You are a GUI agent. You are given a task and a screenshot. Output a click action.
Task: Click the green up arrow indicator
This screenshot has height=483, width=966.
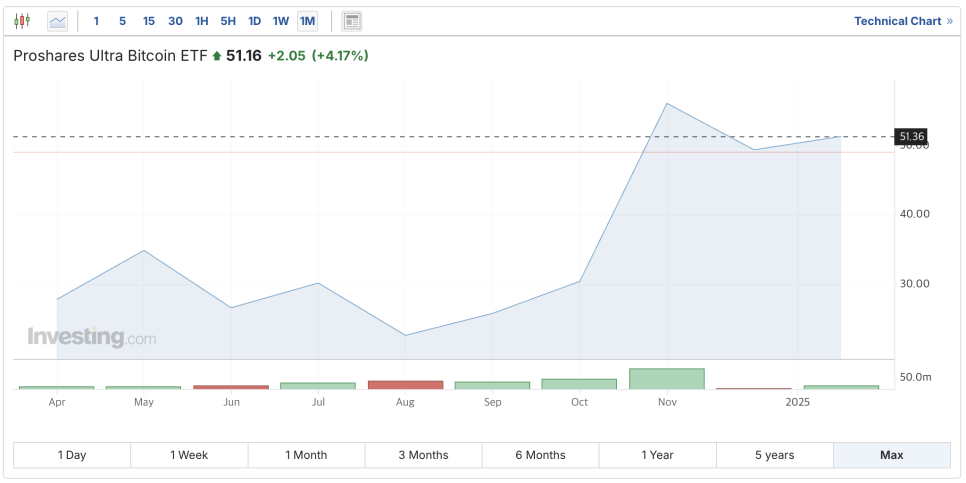(216, 56)
